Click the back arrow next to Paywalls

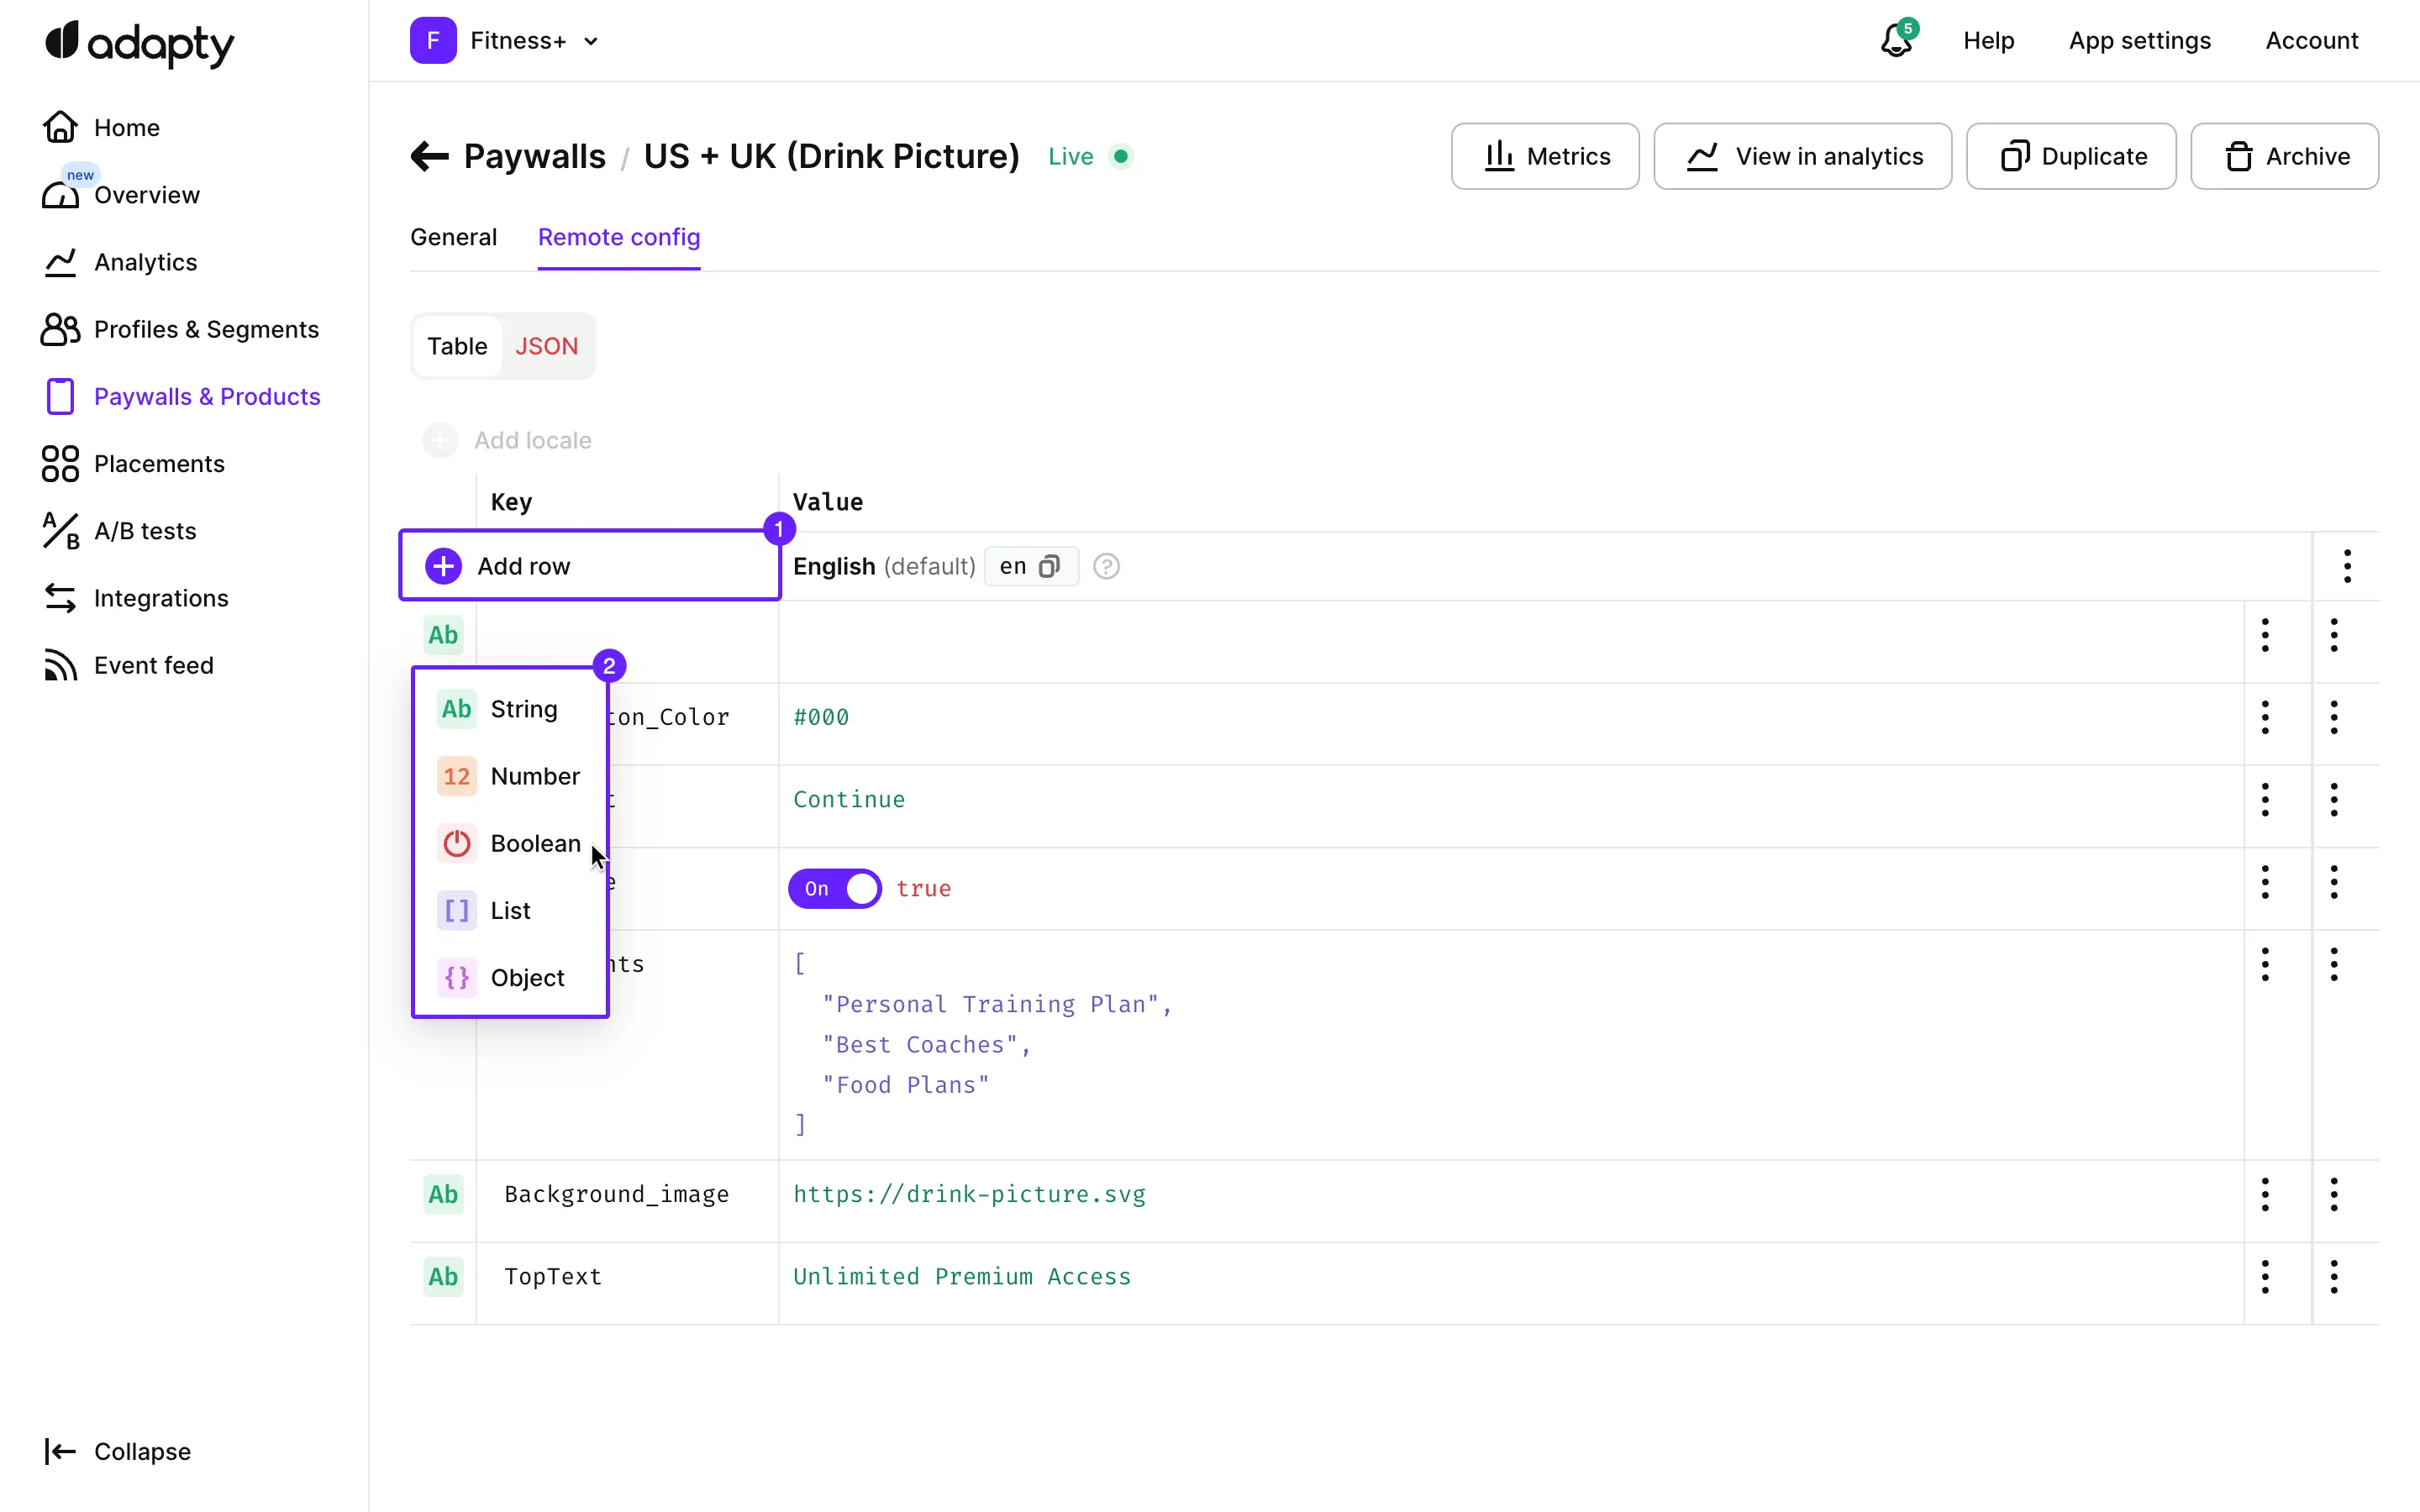pyautogui.click(x=429, y=156)
